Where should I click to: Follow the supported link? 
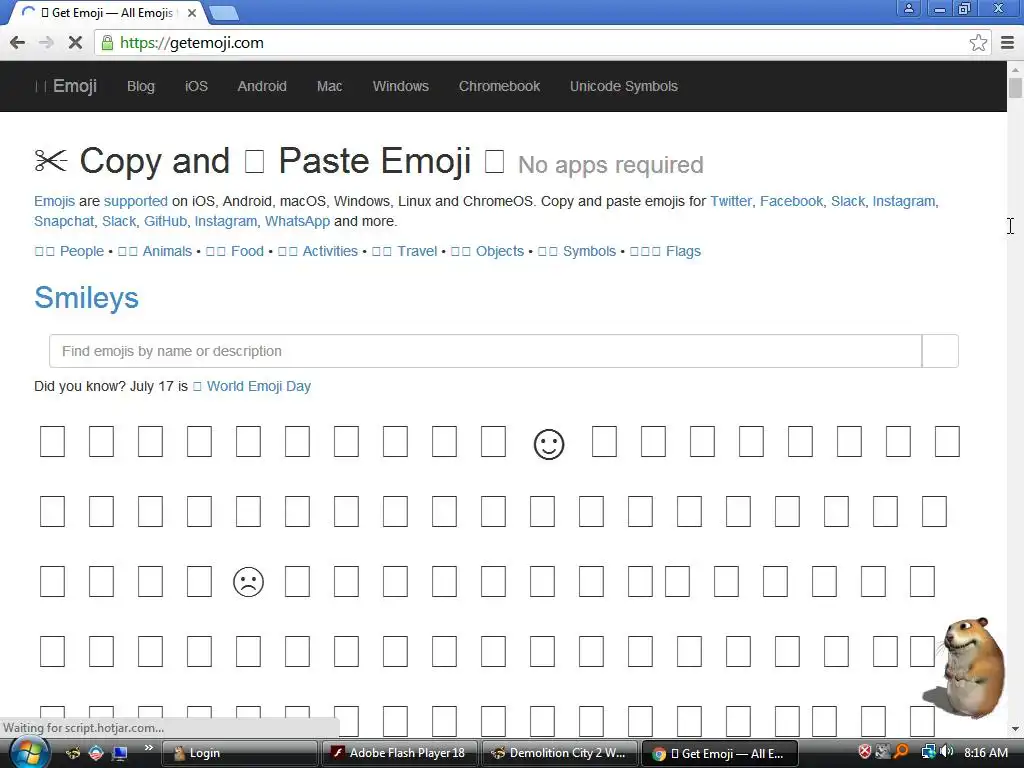(x=136, y=201)
